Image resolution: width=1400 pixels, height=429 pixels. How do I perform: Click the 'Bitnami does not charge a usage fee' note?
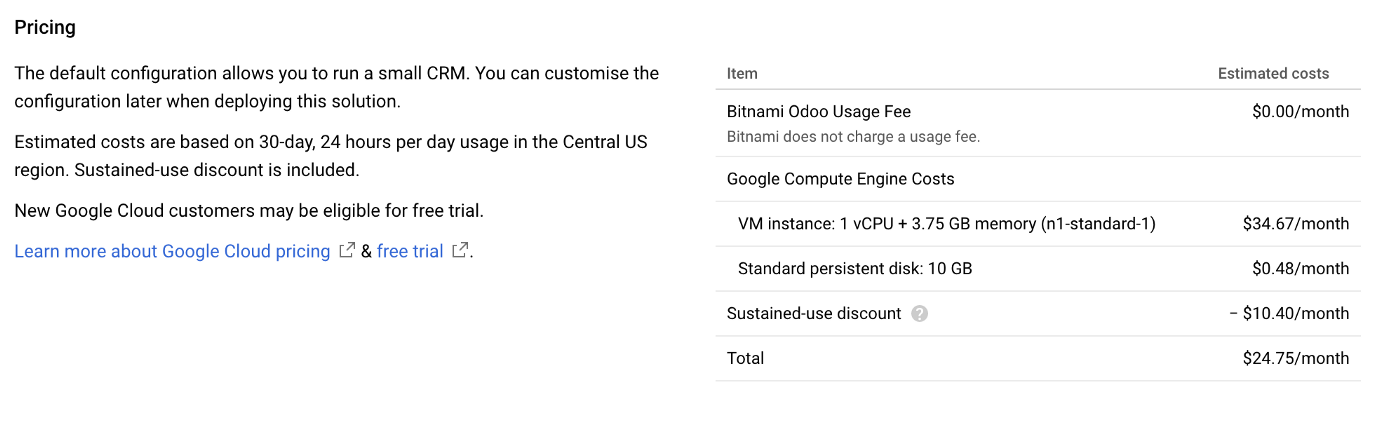(853, 136)
